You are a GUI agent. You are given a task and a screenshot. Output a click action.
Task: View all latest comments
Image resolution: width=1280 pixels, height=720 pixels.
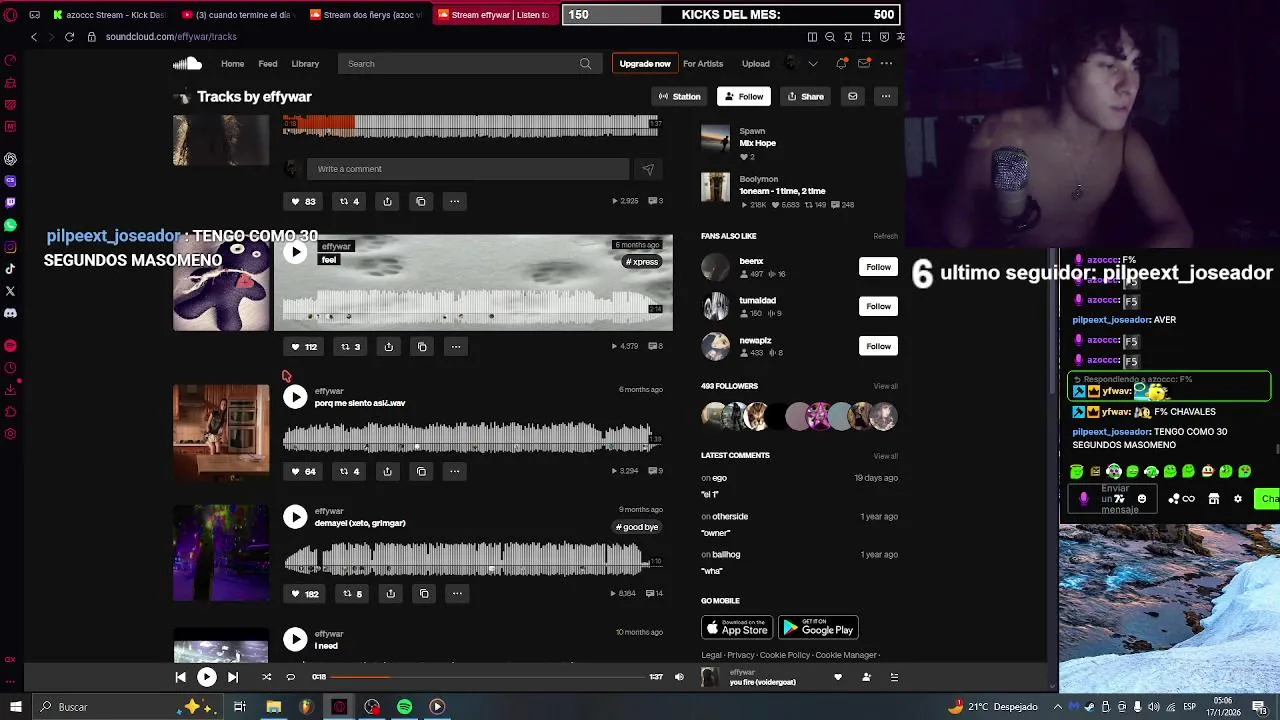(x=885, y=456)
